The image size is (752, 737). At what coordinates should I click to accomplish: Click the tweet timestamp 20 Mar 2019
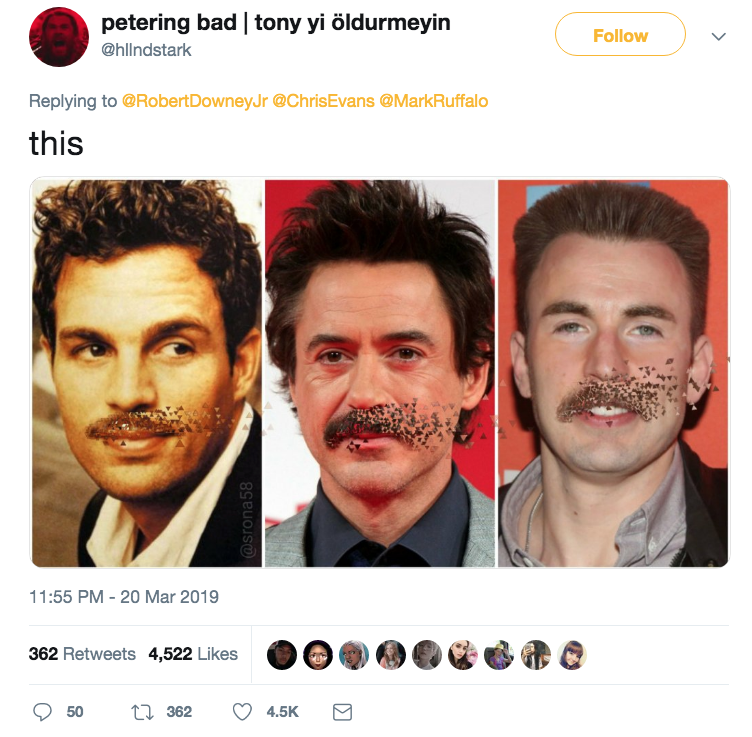pos(124,597)
